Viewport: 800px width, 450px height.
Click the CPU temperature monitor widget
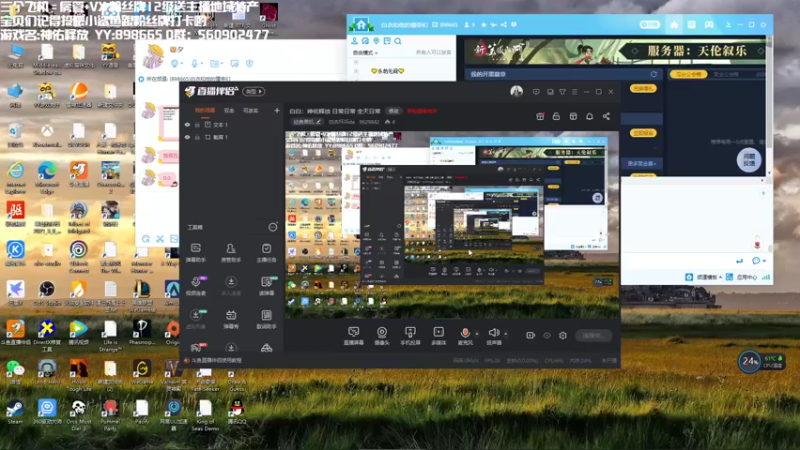point(760,361)
